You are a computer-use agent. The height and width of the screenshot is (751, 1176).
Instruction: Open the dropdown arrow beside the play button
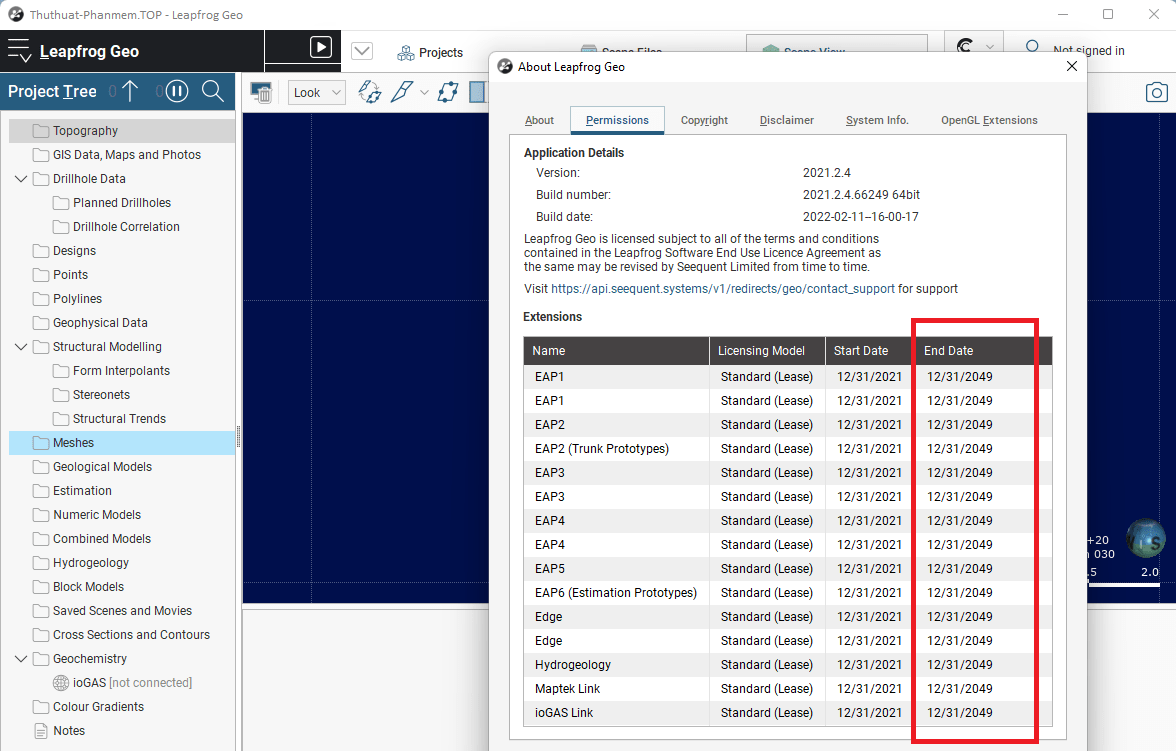pos(362,51)
